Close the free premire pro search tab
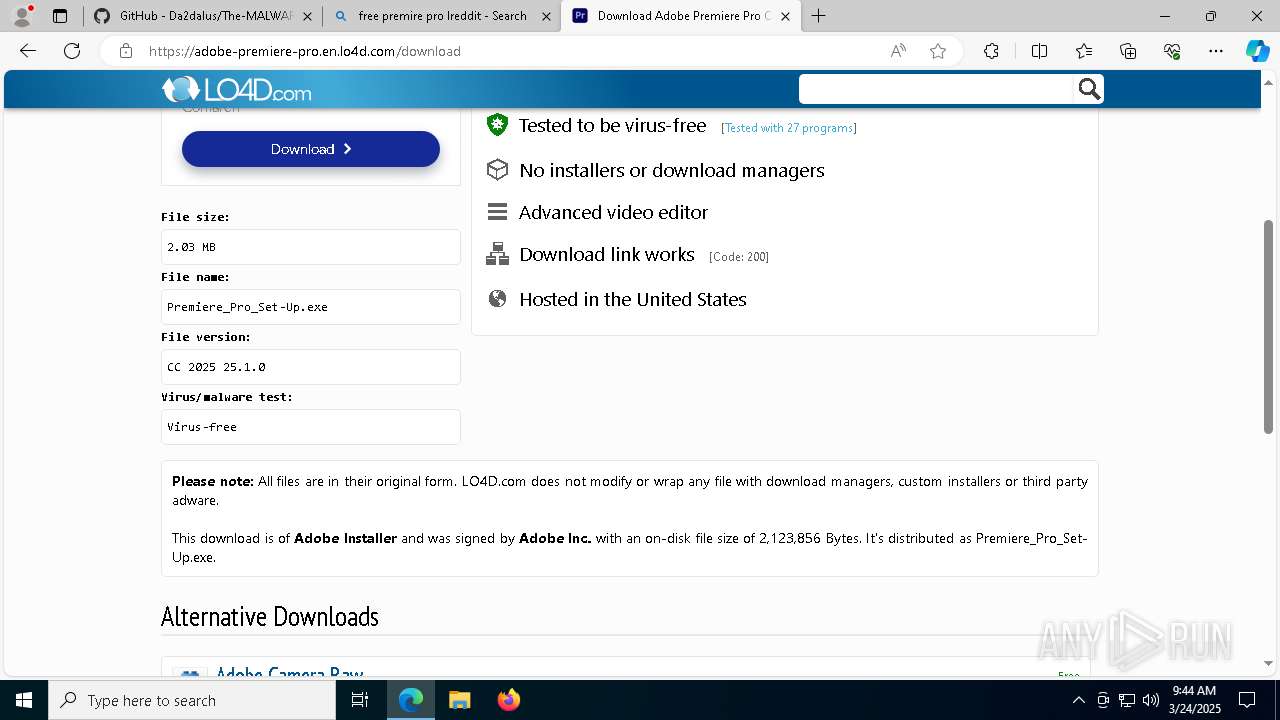This screenshot has width=1280, height=720. [x=546, y=16]
